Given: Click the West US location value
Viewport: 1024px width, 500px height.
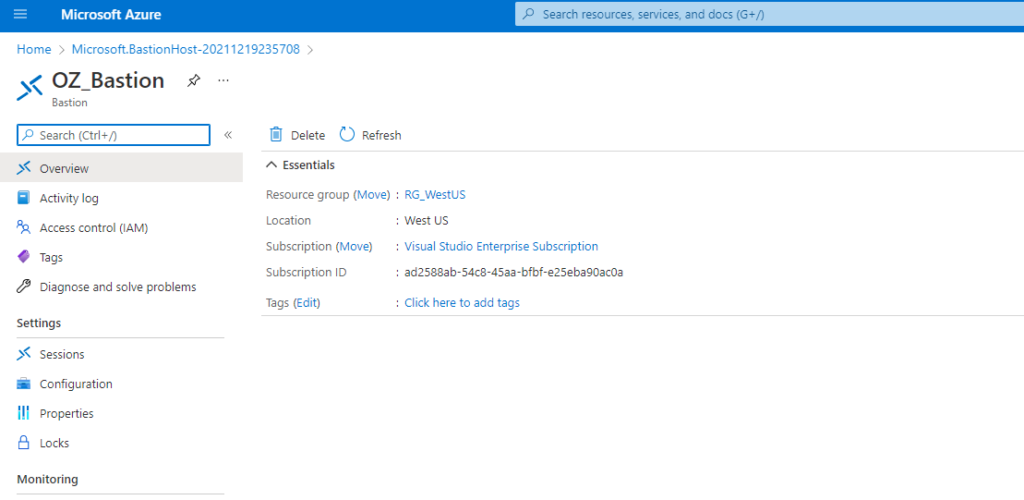Looking at the screenshot, I should (426, 221).
